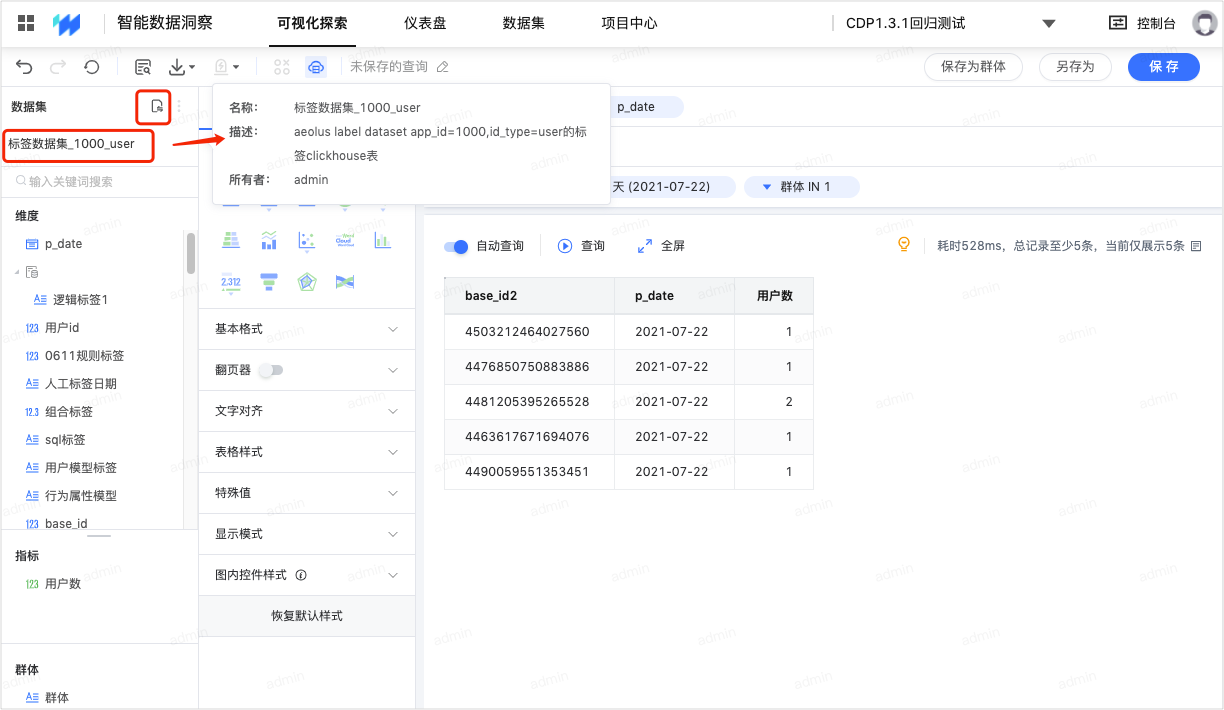Select the metric card 2,312 chart type

[230, 282]
